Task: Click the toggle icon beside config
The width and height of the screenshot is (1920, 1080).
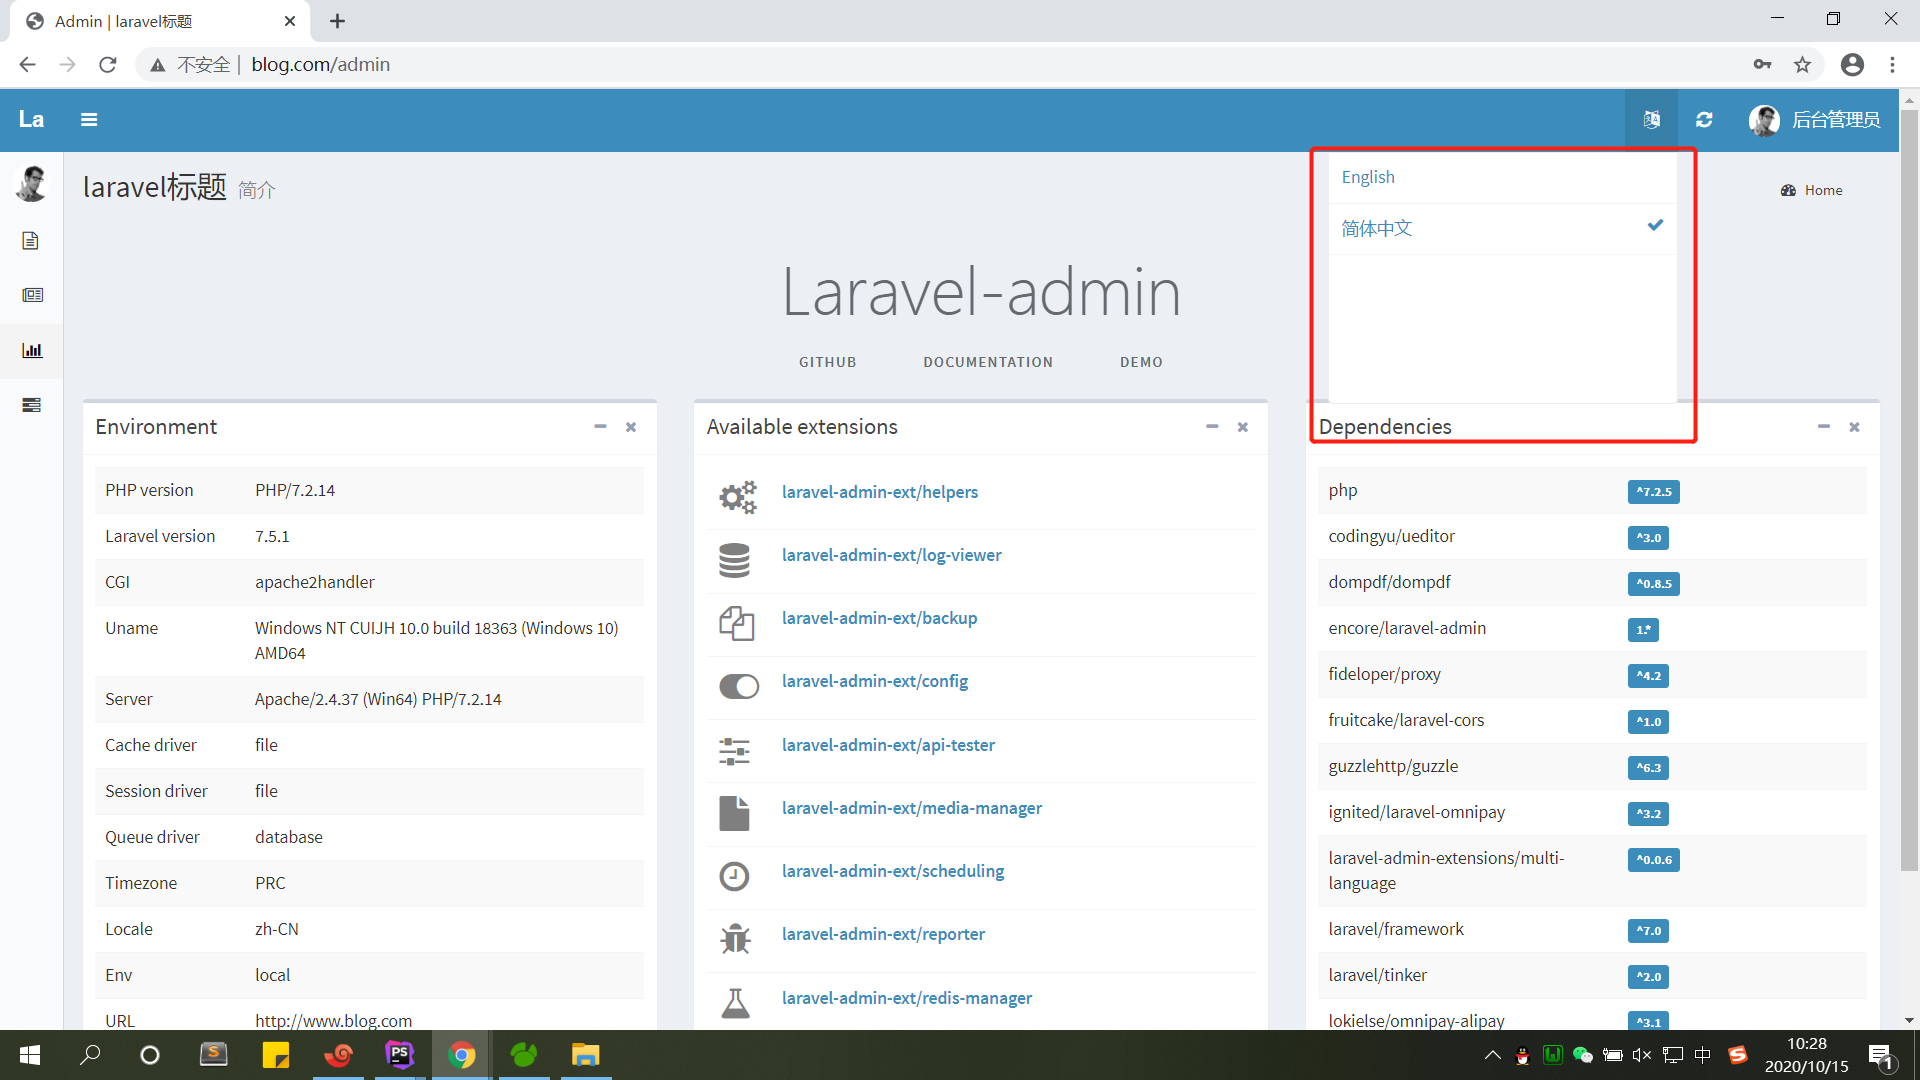Action: click(739, 686)
